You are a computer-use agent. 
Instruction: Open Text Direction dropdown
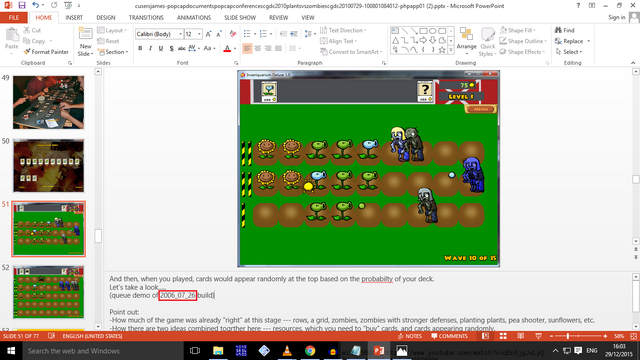[343, 30]
